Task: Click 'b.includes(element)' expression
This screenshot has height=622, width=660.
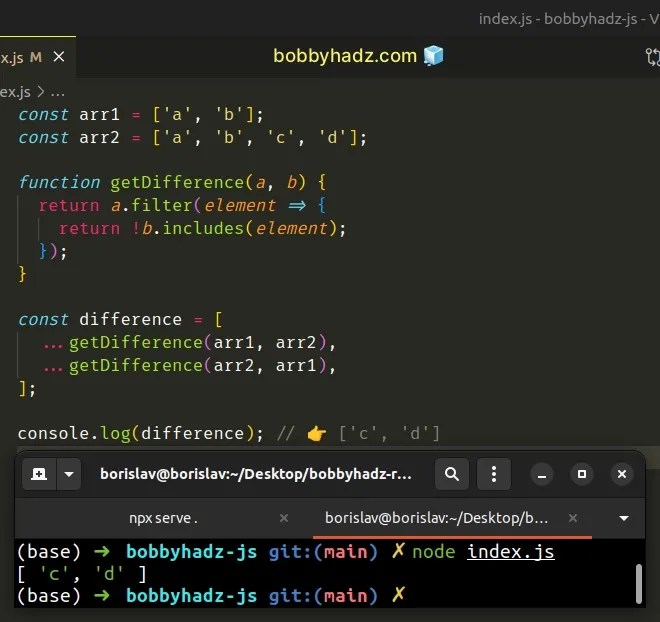Action: pos(239,229)
